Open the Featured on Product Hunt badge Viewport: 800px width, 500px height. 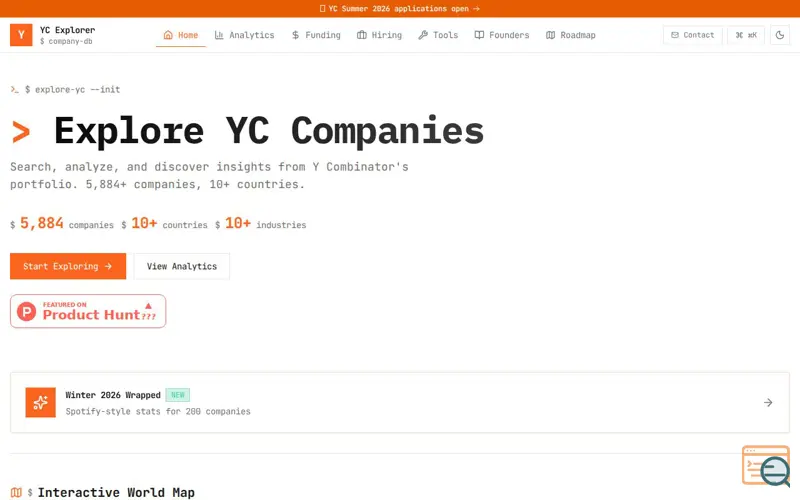coord(88,311)
